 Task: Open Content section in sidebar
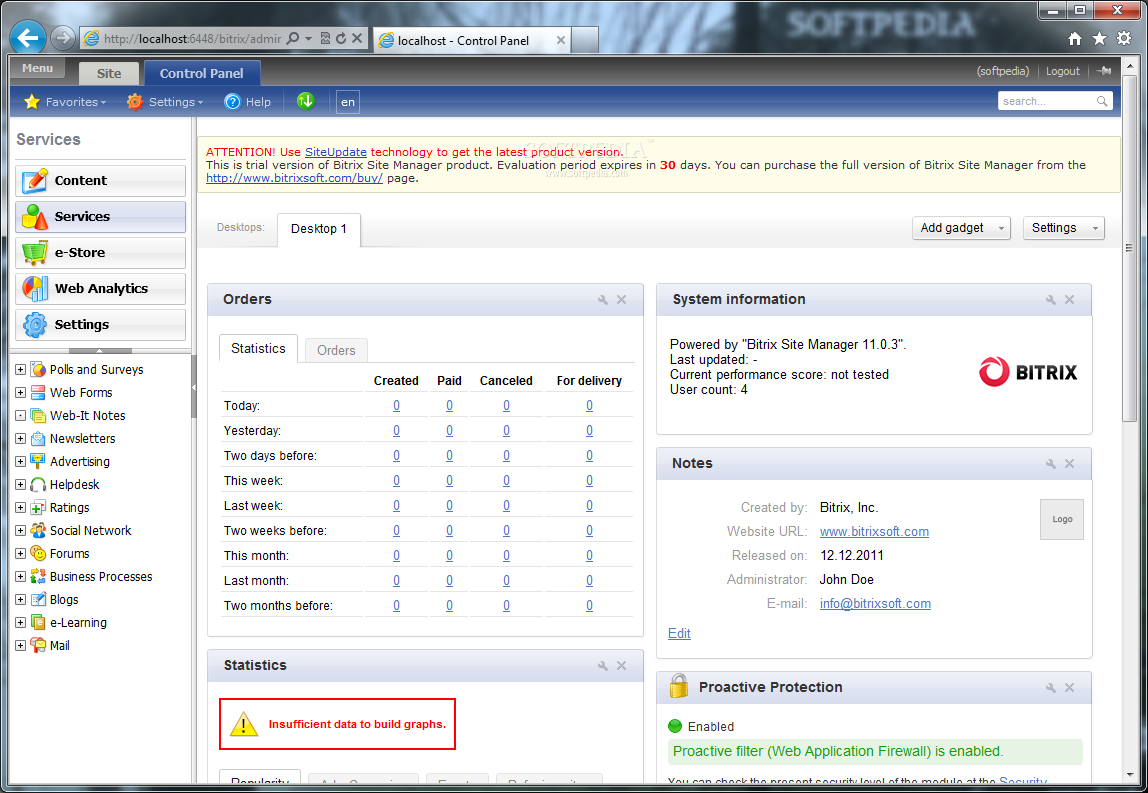point(100,180)
